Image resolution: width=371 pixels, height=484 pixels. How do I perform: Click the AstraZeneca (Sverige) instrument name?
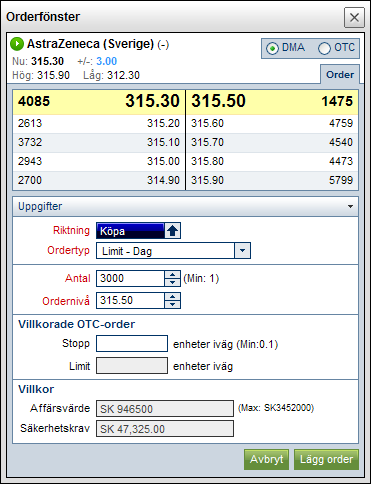tap(90, 44)
